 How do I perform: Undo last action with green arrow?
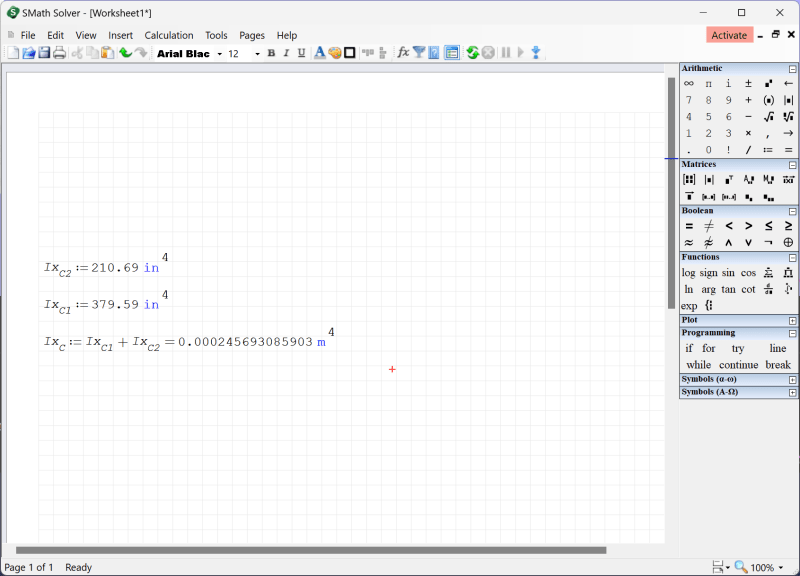pyautogui.click(x=125, y=53)
